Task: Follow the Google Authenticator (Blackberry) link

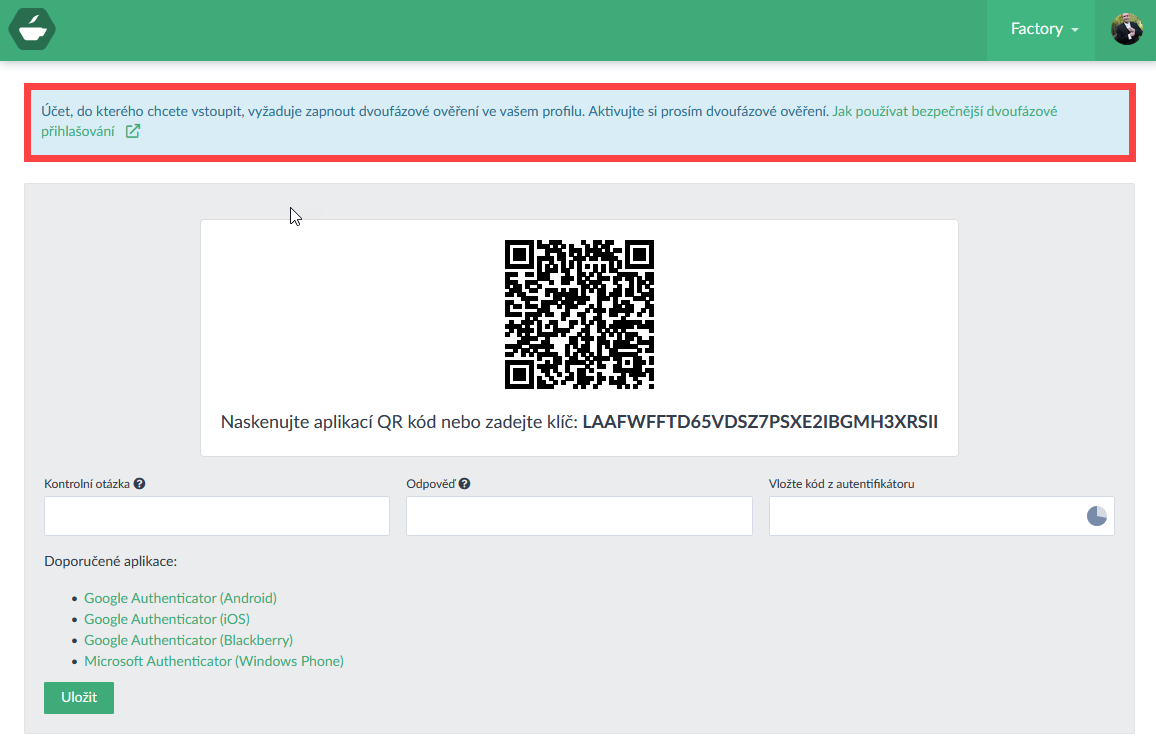Action: click(x=188, y=640)
